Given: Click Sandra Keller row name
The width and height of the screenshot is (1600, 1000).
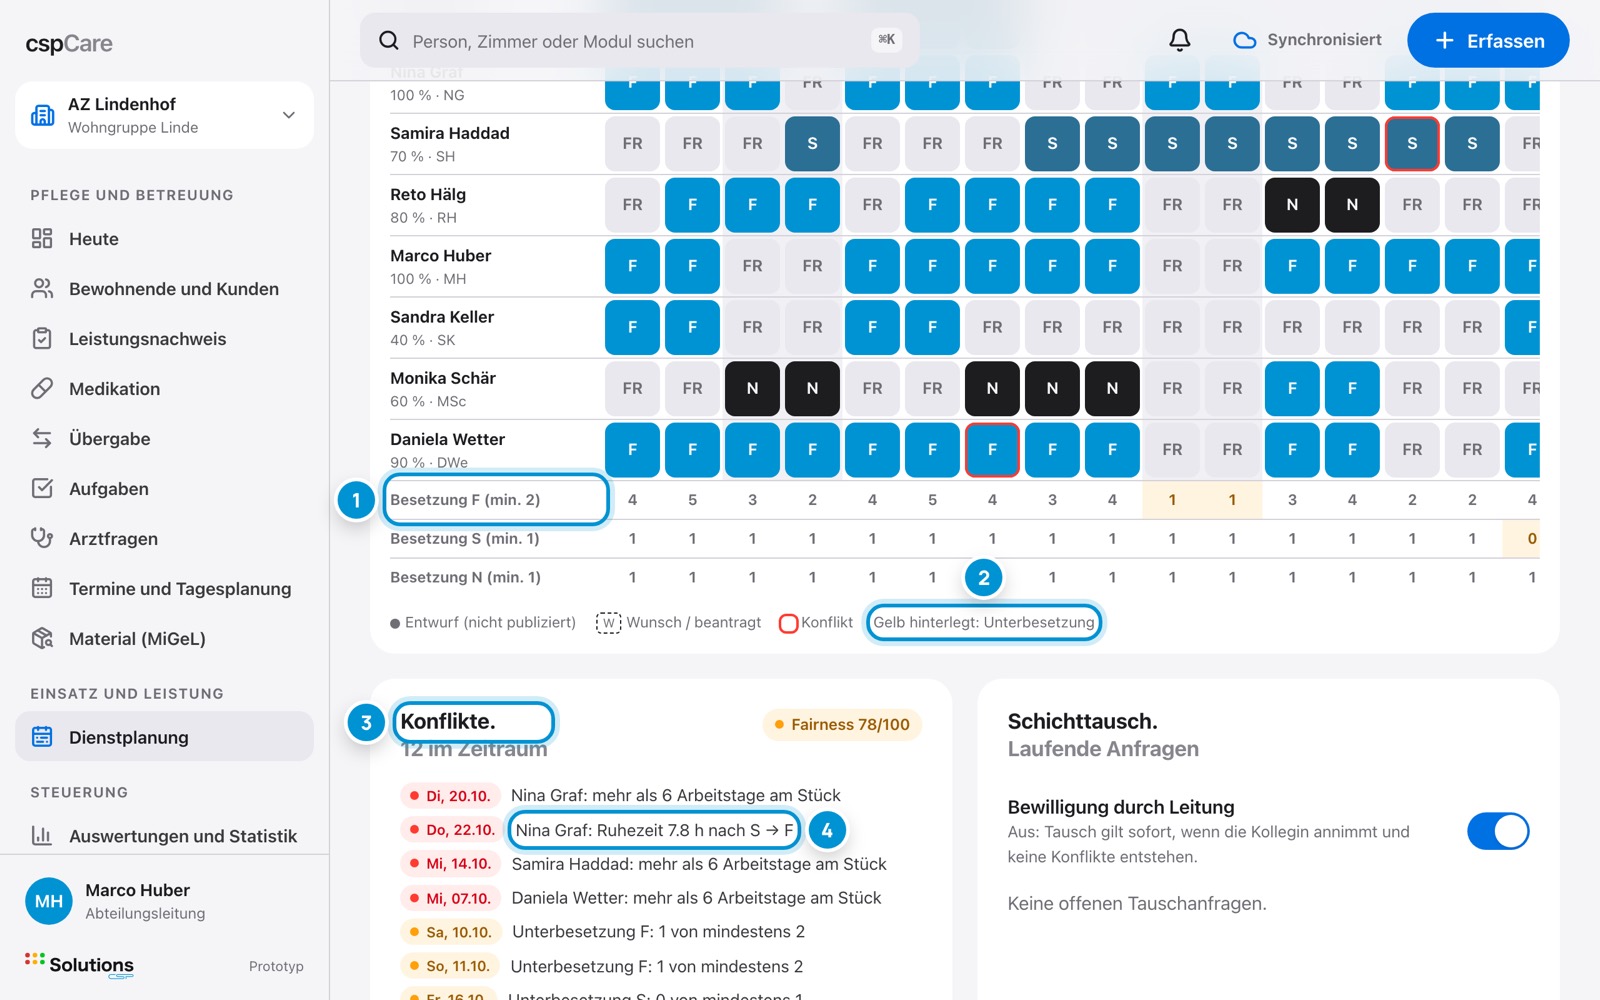Looking at the screenshot, I should [x=442, y=317].
